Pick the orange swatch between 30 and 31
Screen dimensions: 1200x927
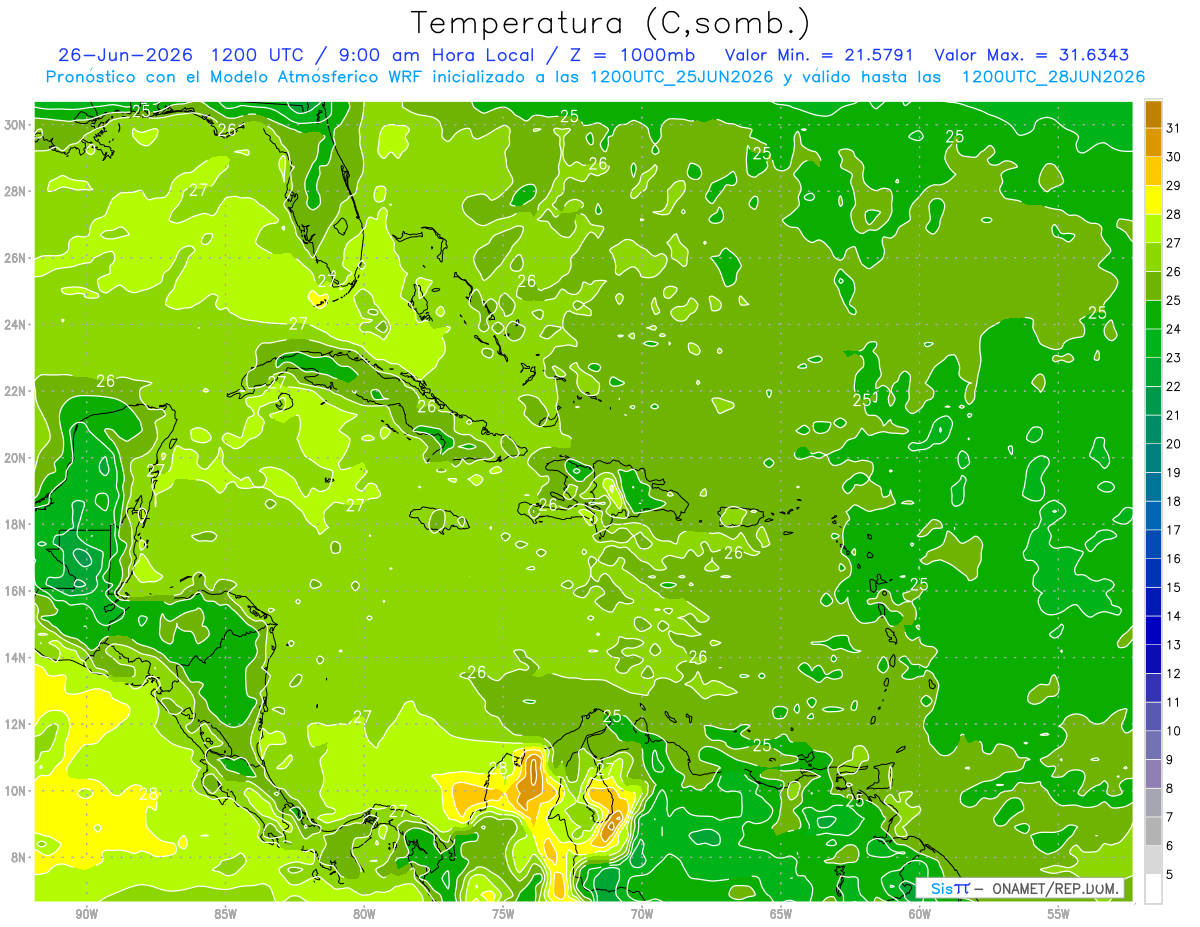(x=1153, y=143)
